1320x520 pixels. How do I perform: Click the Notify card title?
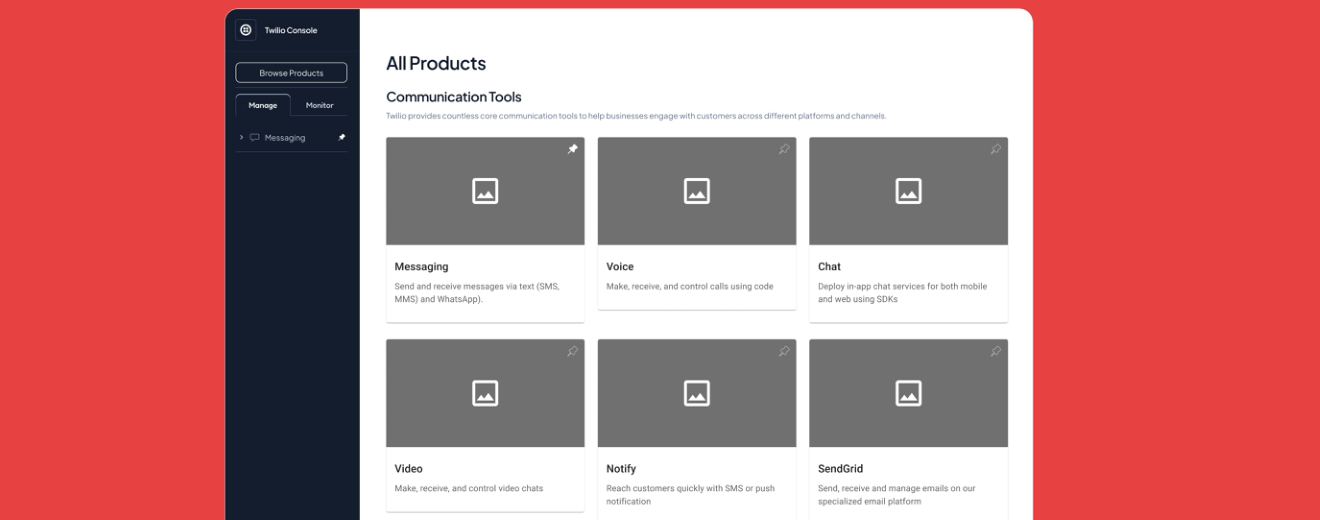[x=621, y=469]
